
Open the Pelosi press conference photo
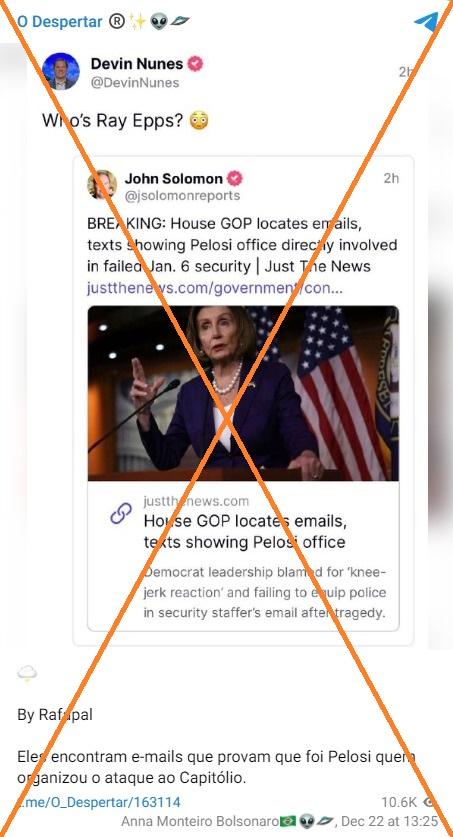[243, 393]
